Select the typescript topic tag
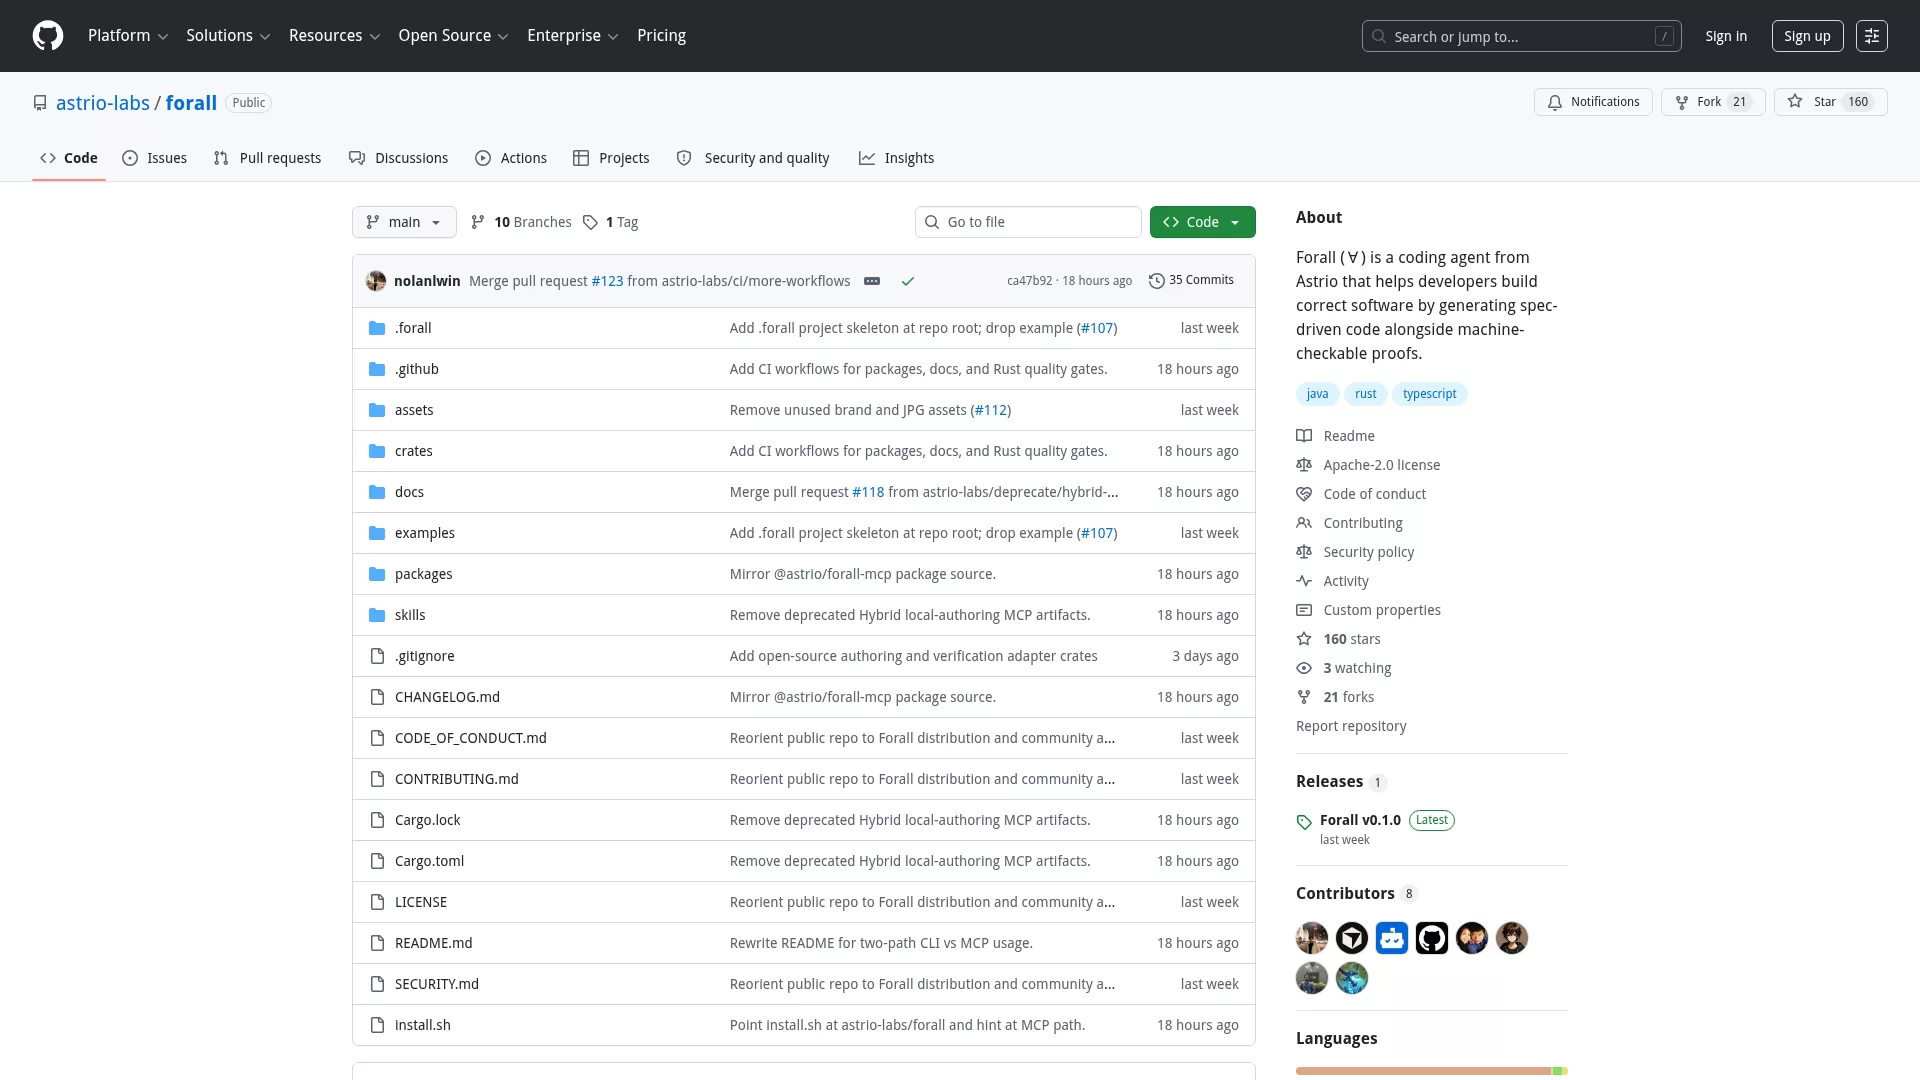Viewport: 1920px width, 1080px height. [1430, 394]
